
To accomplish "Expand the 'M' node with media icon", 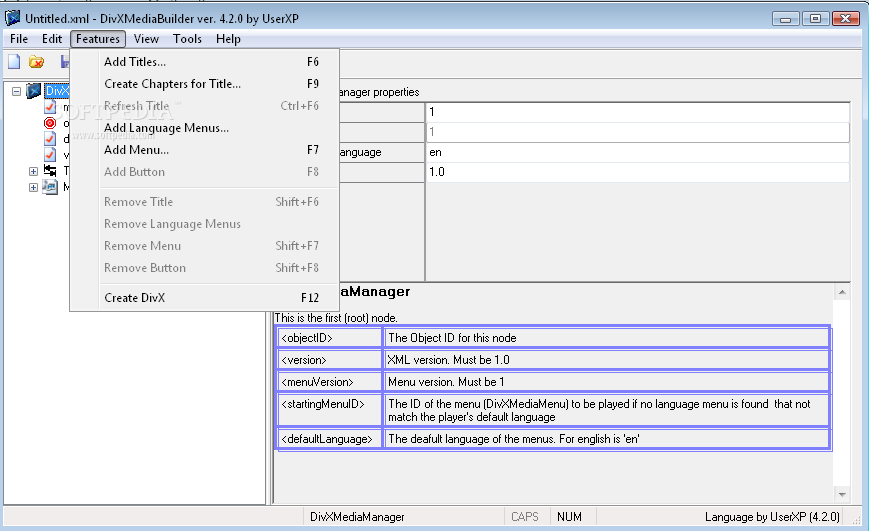I will coord(33,187).
